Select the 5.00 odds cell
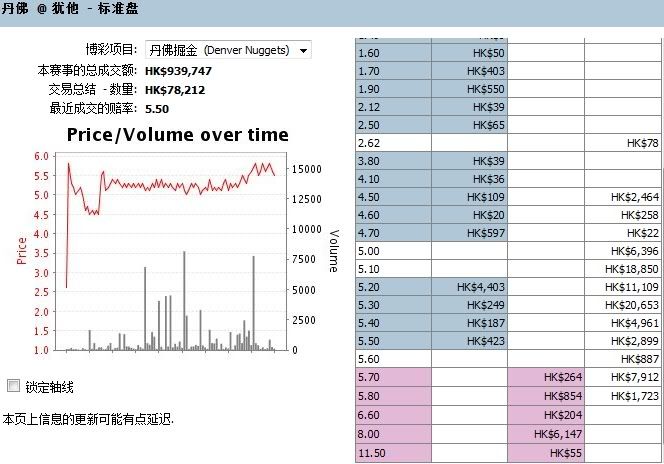The image size is (664, 464). tap(393, 251)
